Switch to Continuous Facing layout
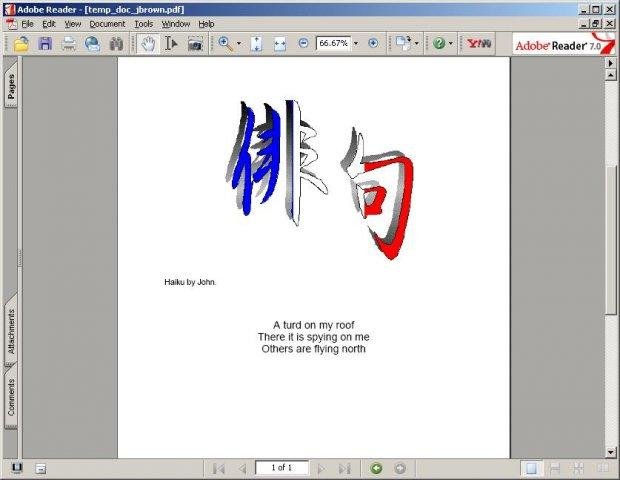The image size is (620, 480). (578, 469)
